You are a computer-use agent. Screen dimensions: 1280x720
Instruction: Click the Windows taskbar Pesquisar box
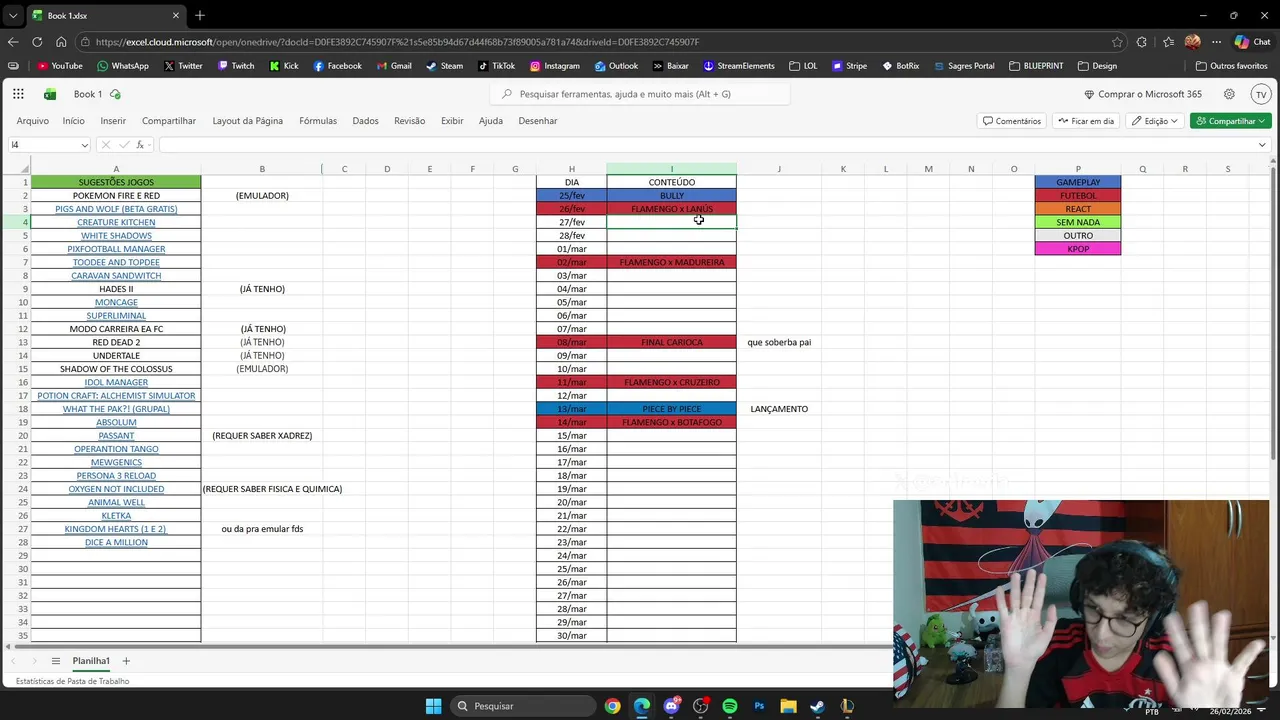521,706
